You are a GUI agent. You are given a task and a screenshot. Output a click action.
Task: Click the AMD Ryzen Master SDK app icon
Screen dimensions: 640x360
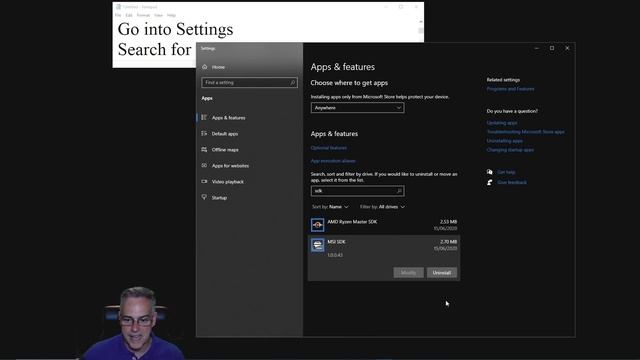pyautogui.click(x=318, y=225)
